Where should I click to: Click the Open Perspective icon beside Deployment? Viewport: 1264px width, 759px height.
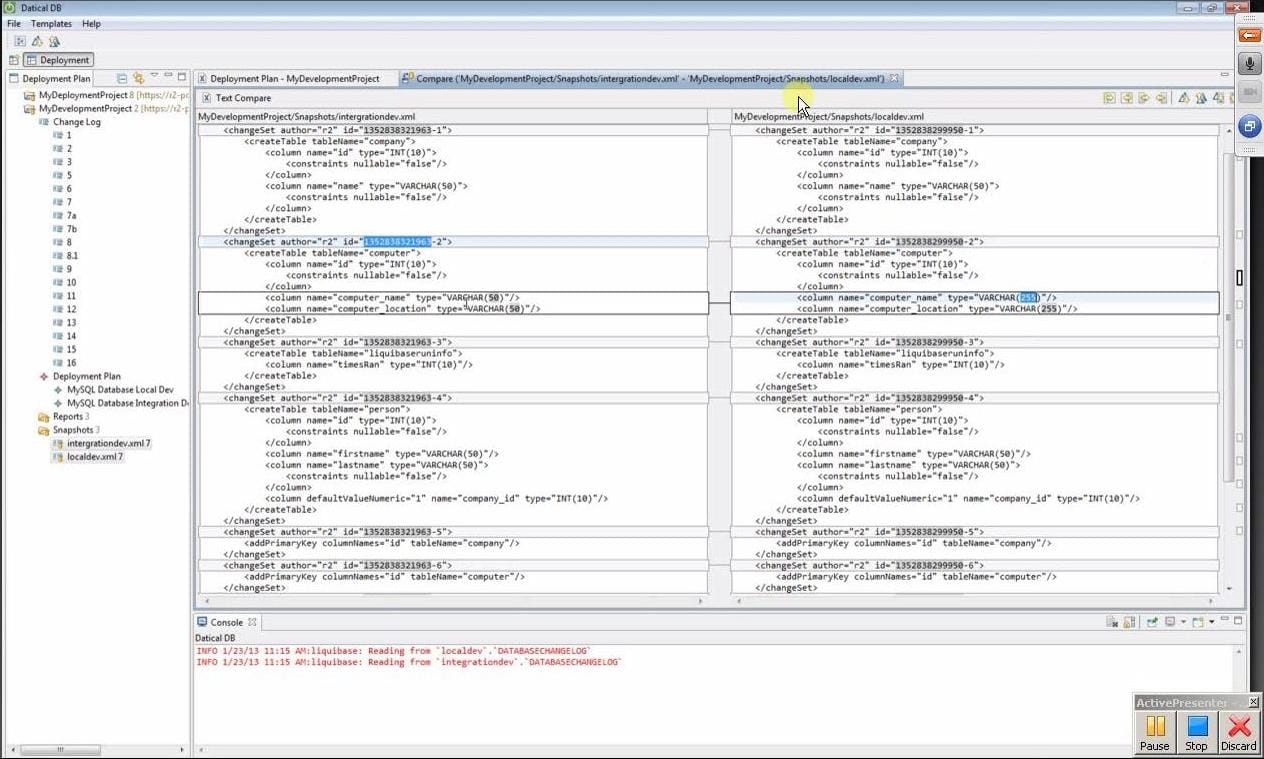point(14,60)
